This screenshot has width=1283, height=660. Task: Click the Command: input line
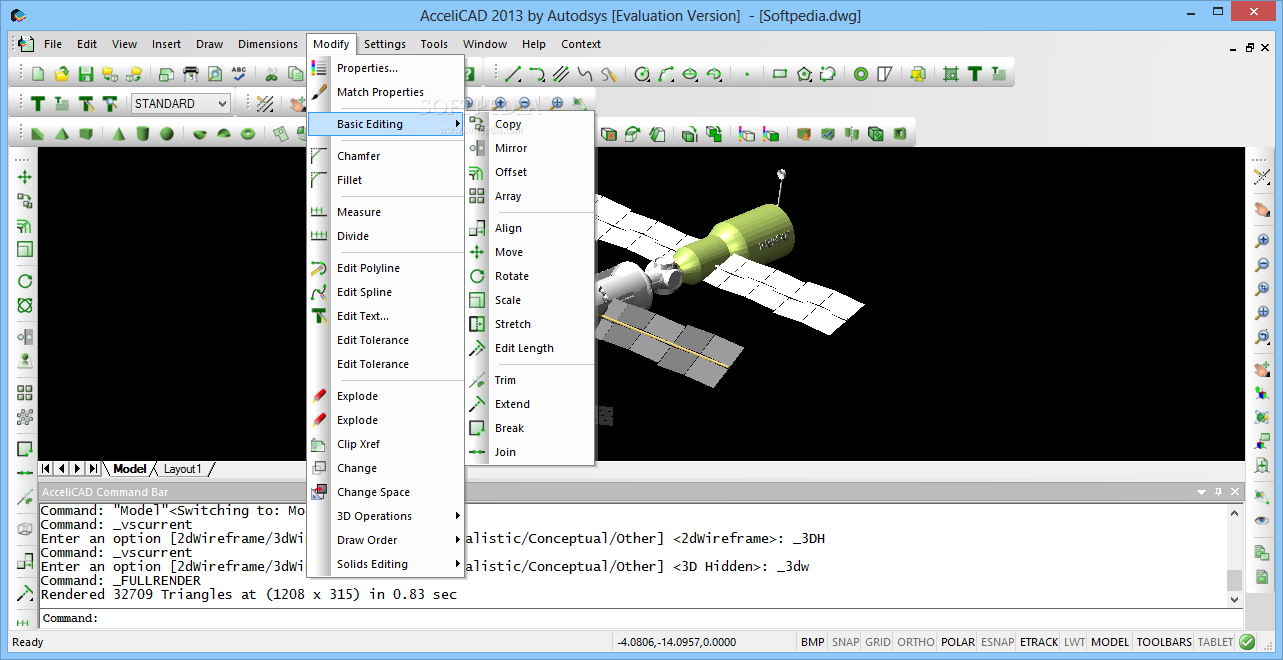[640, 618]
